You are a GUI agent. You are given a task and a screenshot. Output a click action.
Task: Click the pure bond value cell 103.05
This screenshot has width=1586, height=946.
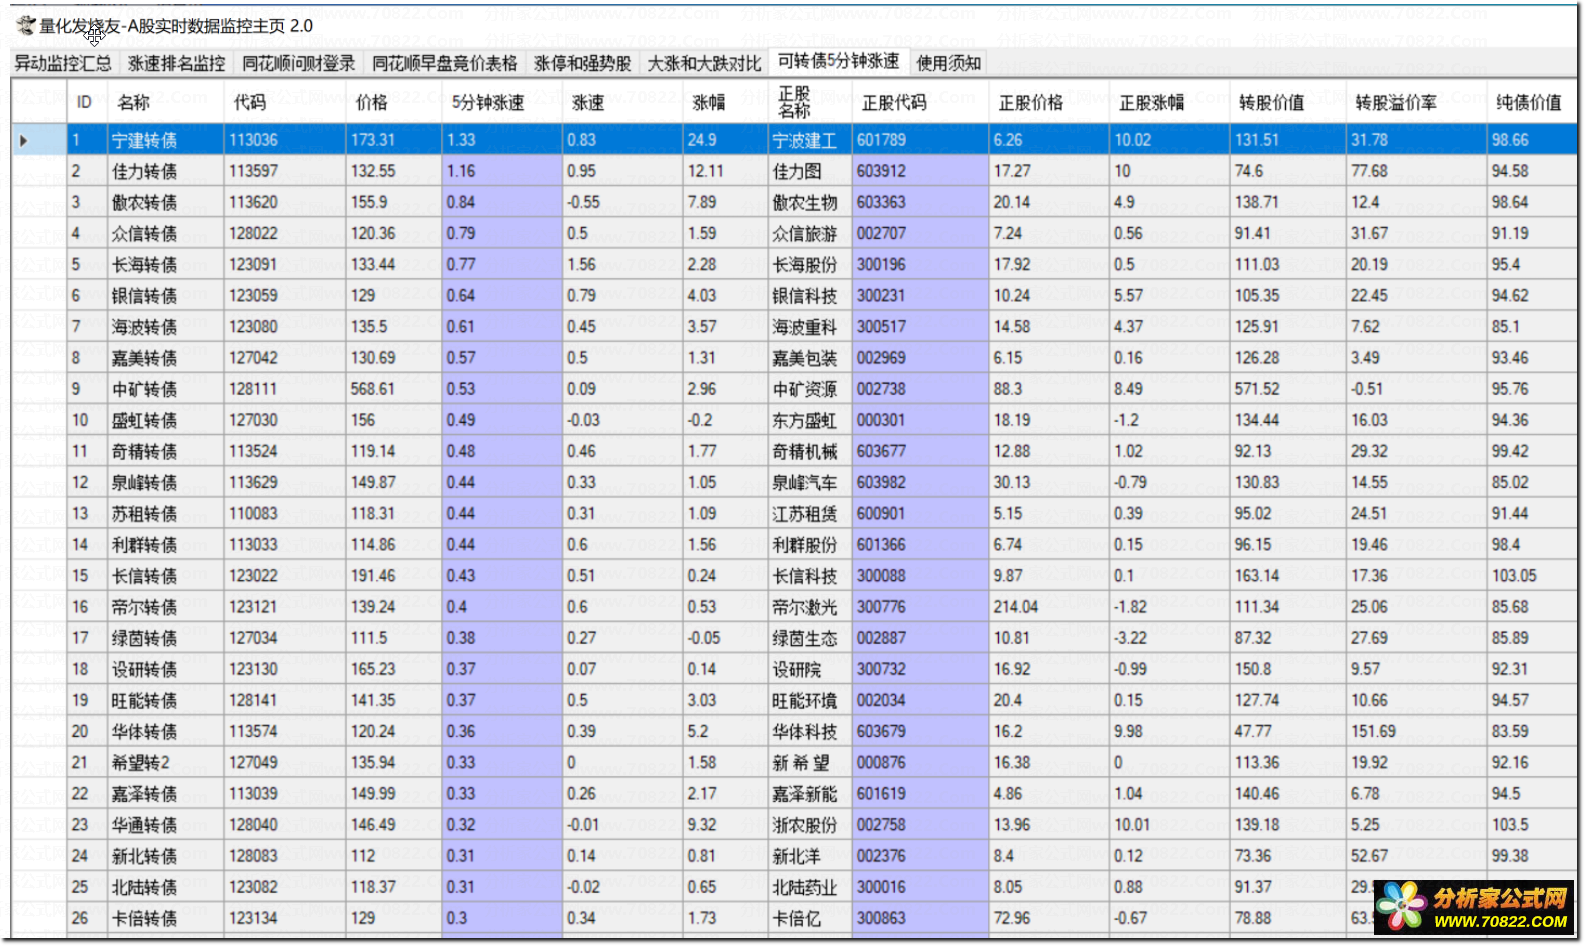1531,576
